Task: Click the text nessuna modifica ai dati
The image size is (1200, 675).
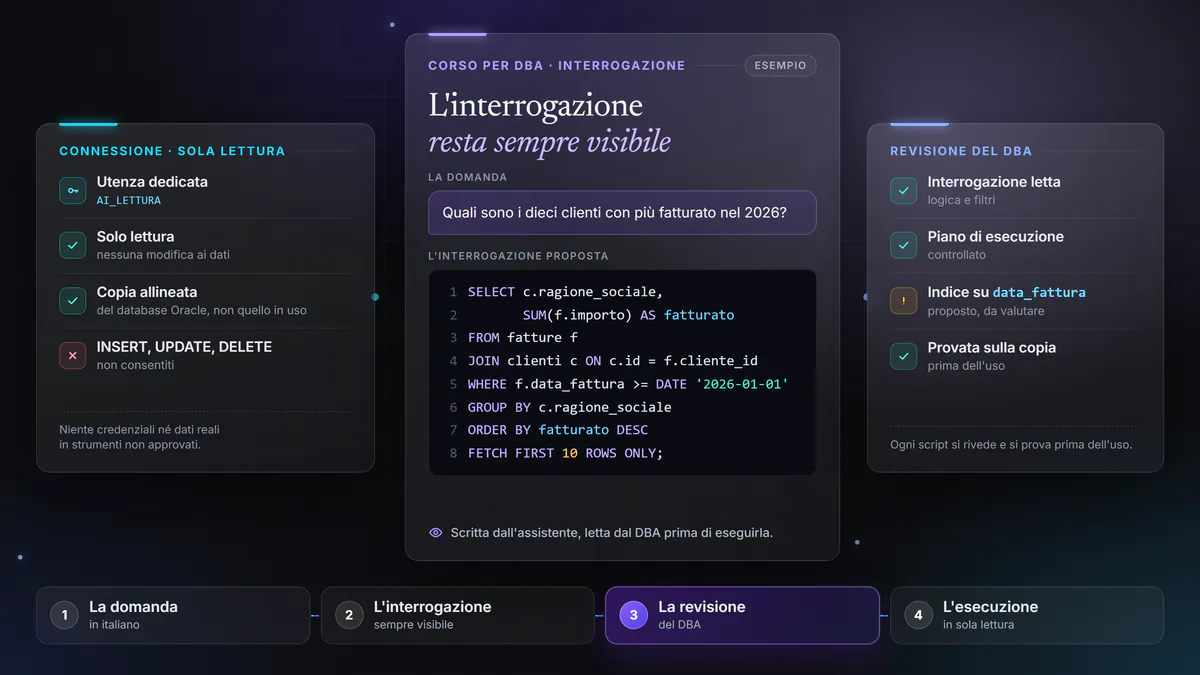Action: [x=163, y=255]
